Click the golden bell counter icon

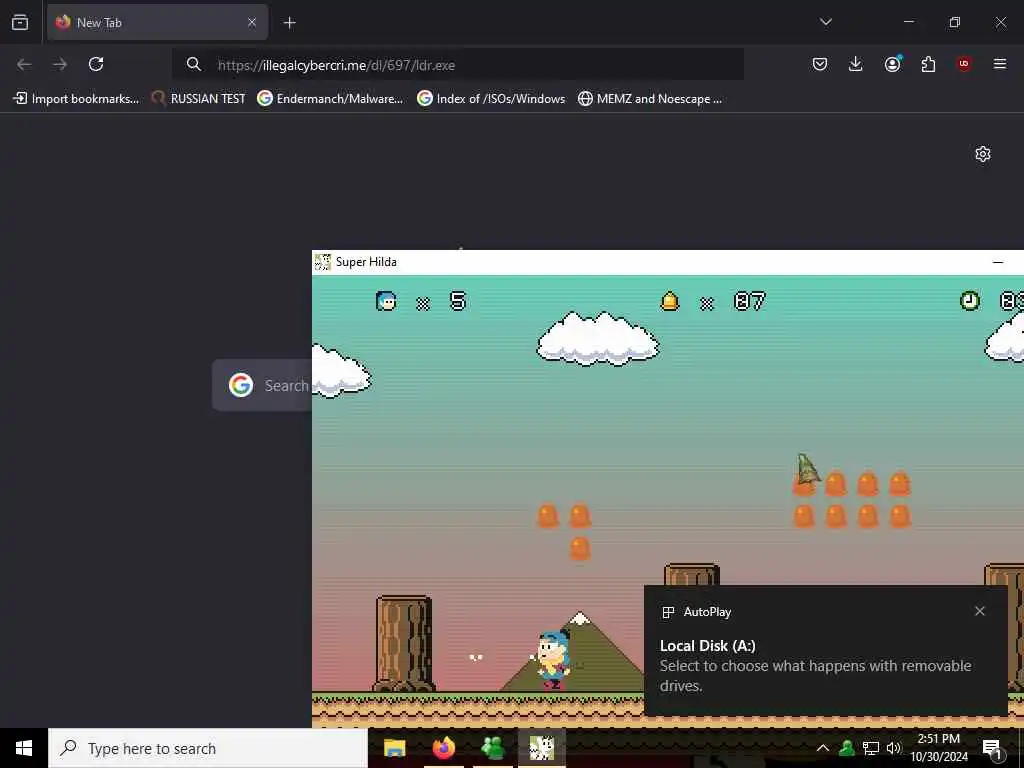(x=670, y=301)
